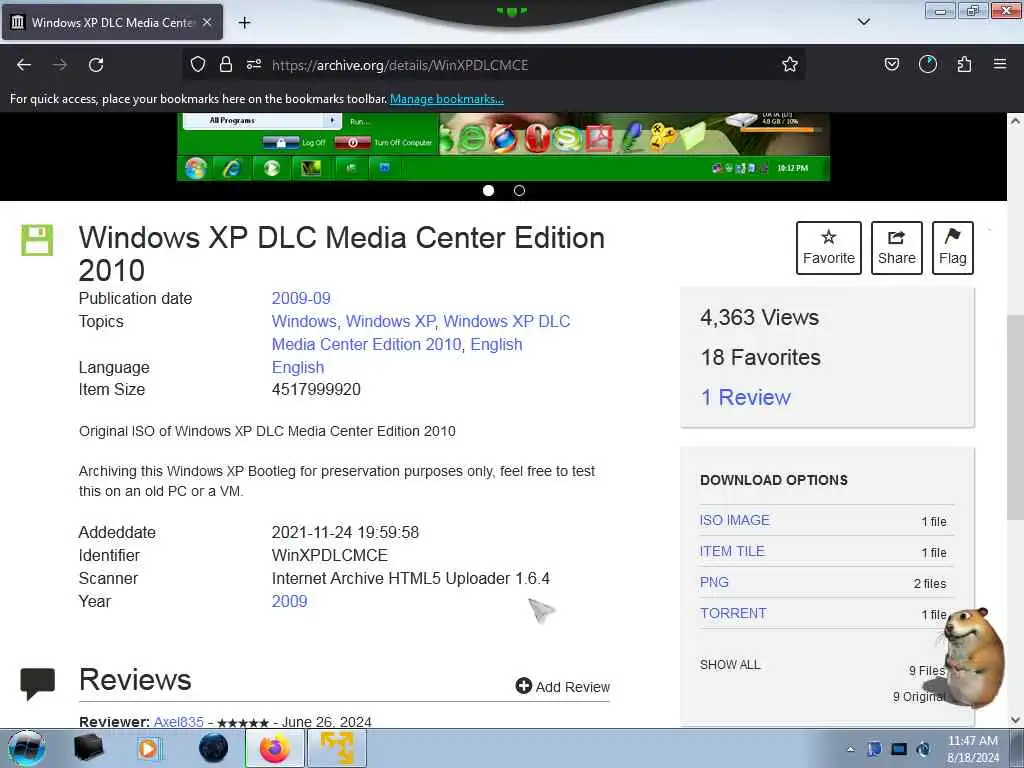Open the black box taskbar icon

click(88, 748)
